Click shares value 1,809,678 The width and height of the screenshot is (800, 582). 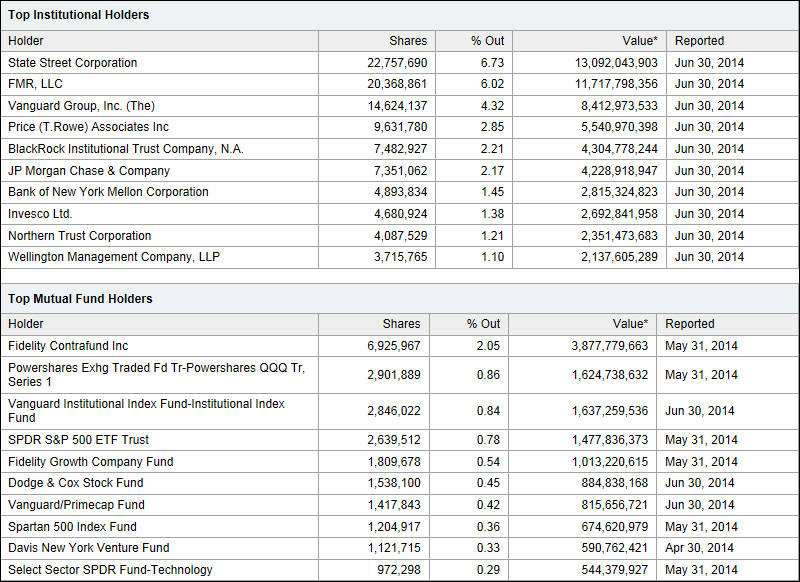[394, 462]
